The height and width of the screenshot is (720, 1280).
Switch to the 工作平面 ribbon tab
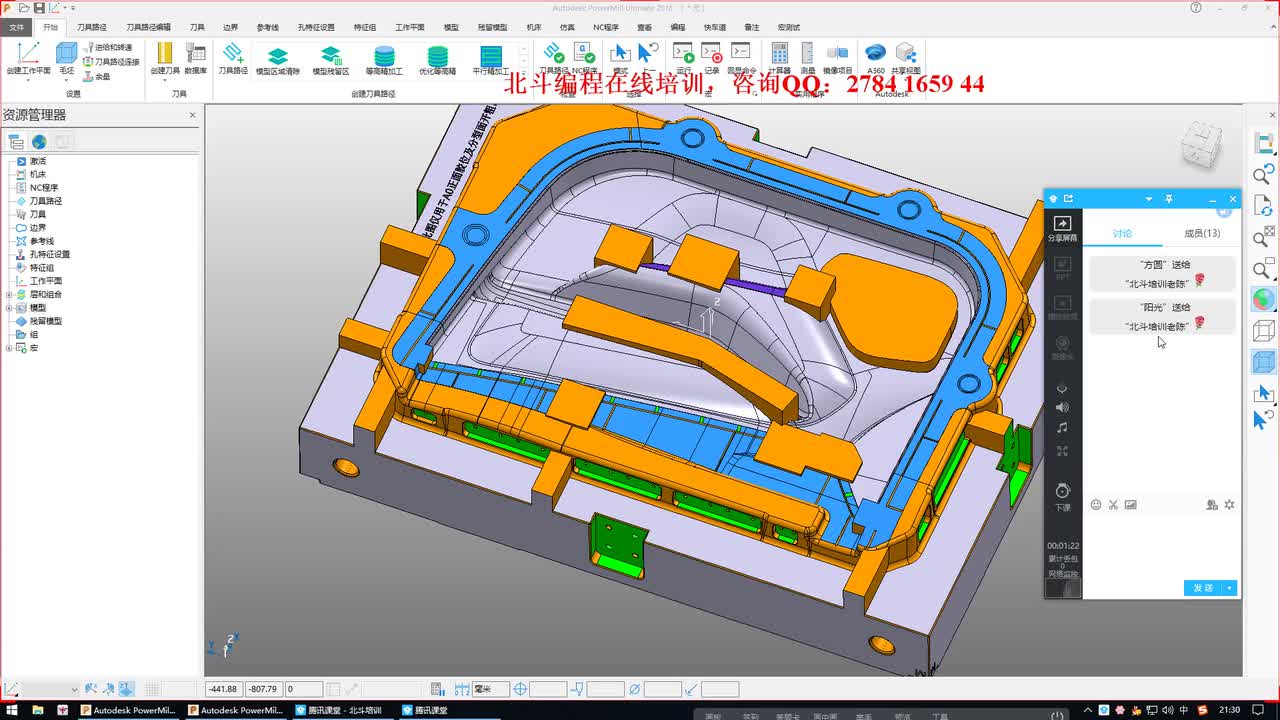409,27
